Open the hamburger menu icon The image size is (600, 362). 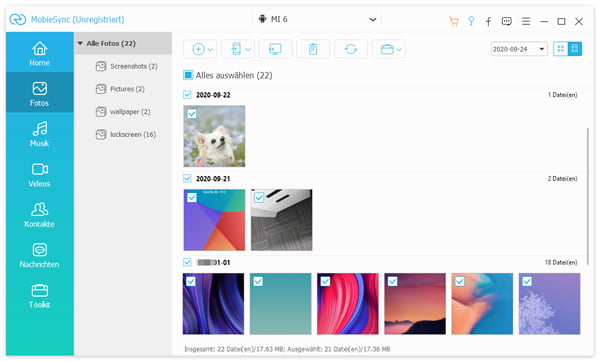pyautogui.click(x=526, y=21)
